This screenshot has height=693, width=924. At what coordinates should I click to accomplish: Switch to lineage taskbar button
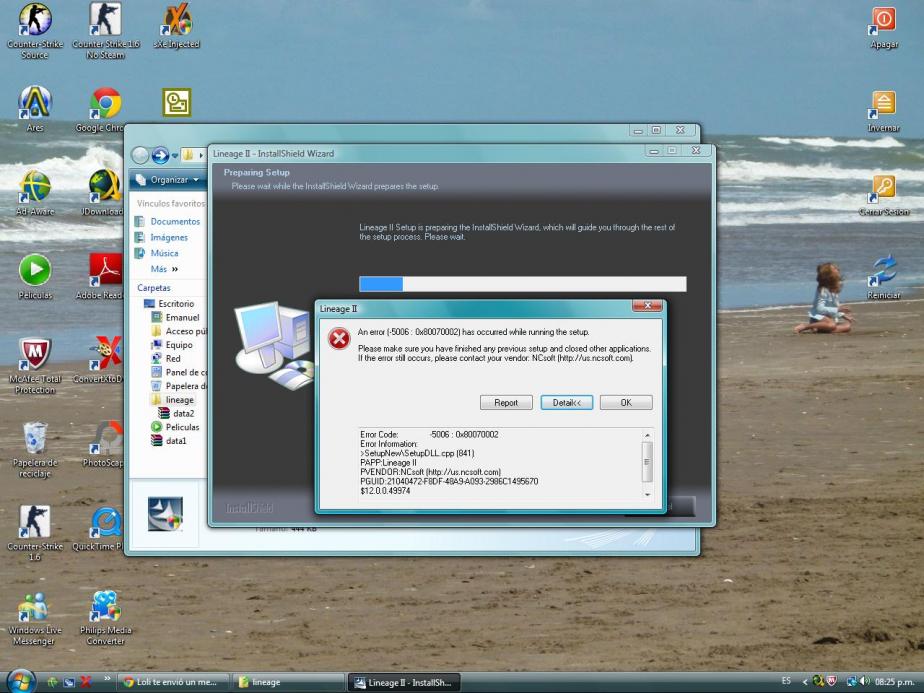(x=288, y=682)
